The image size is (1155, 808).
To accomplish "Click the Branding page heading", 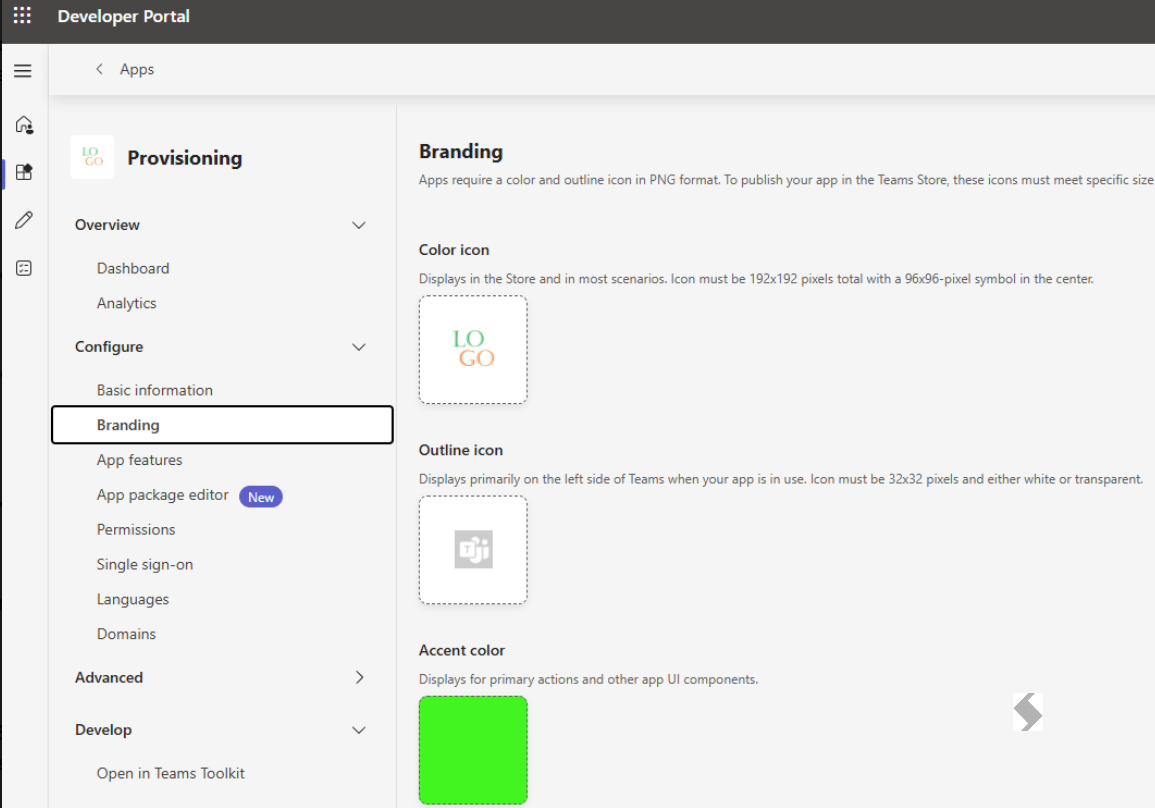I will coord(461,151).
